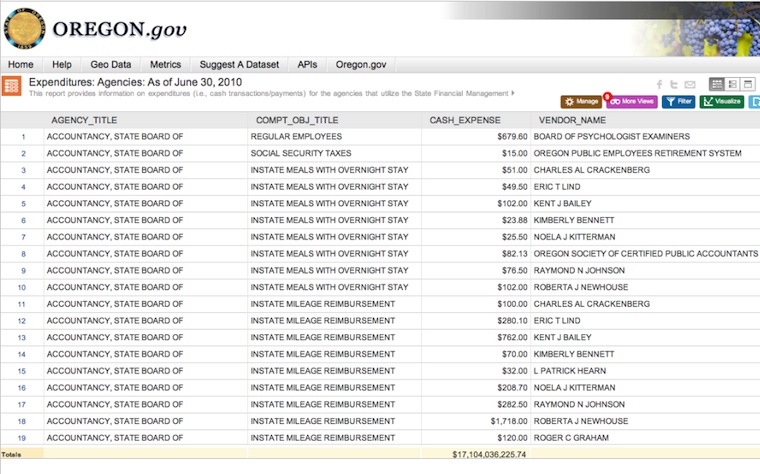Switch to rich list view
Viewport: 760px width, 474px height.
click(732, 84)
